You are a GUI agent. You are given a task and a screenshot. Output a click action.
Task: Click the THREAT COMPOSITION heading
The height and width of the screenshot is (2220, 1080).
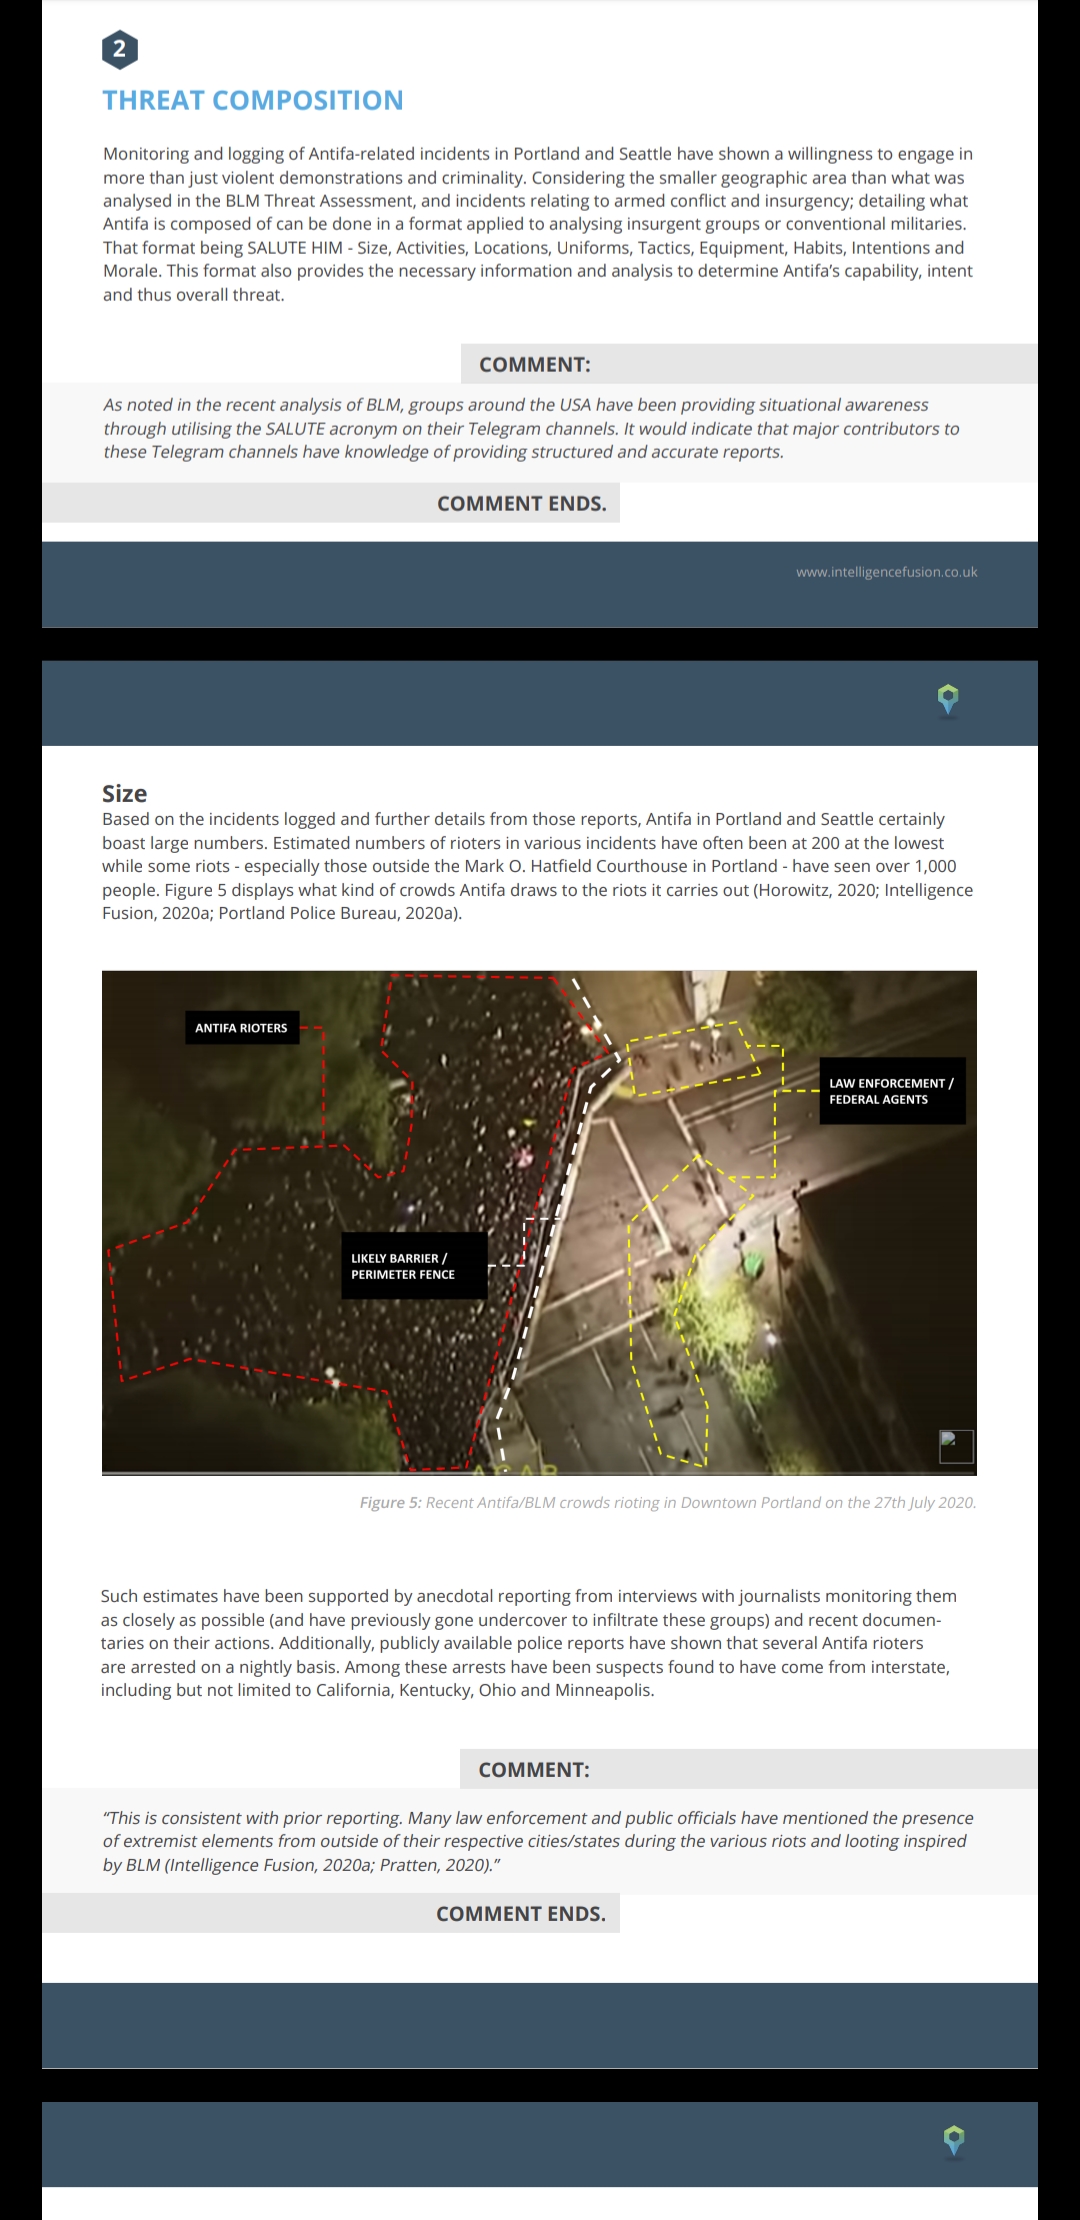[253, 100]
